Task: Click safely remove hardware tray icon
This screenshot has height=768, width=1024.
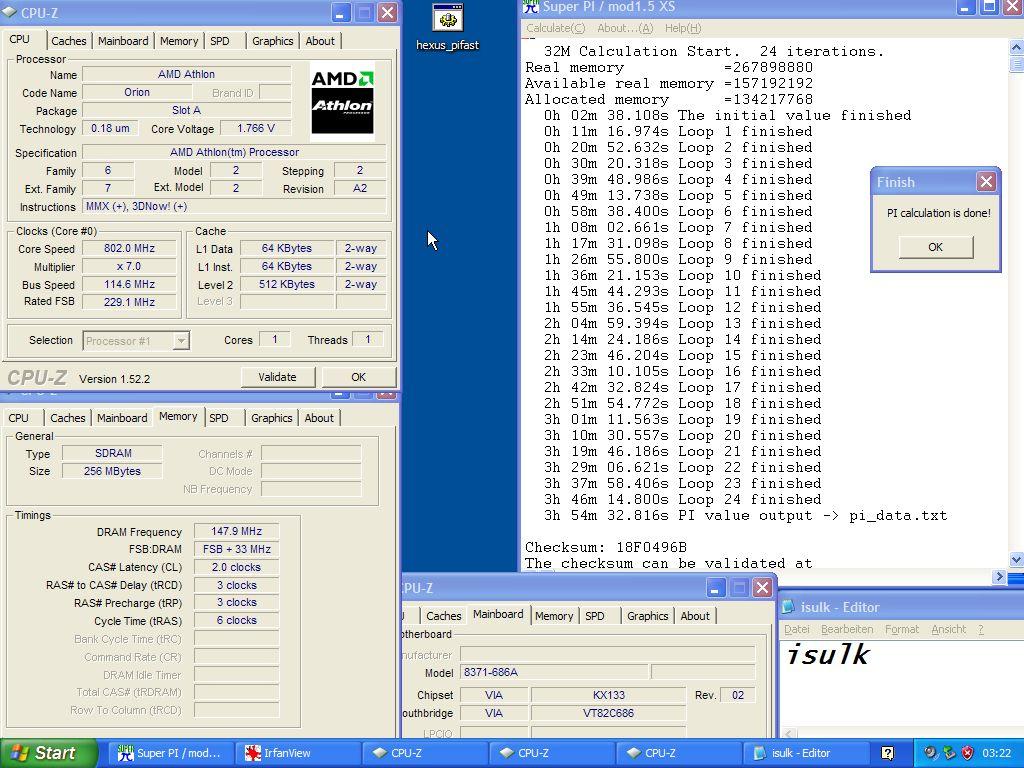Action: pos(949,753)
